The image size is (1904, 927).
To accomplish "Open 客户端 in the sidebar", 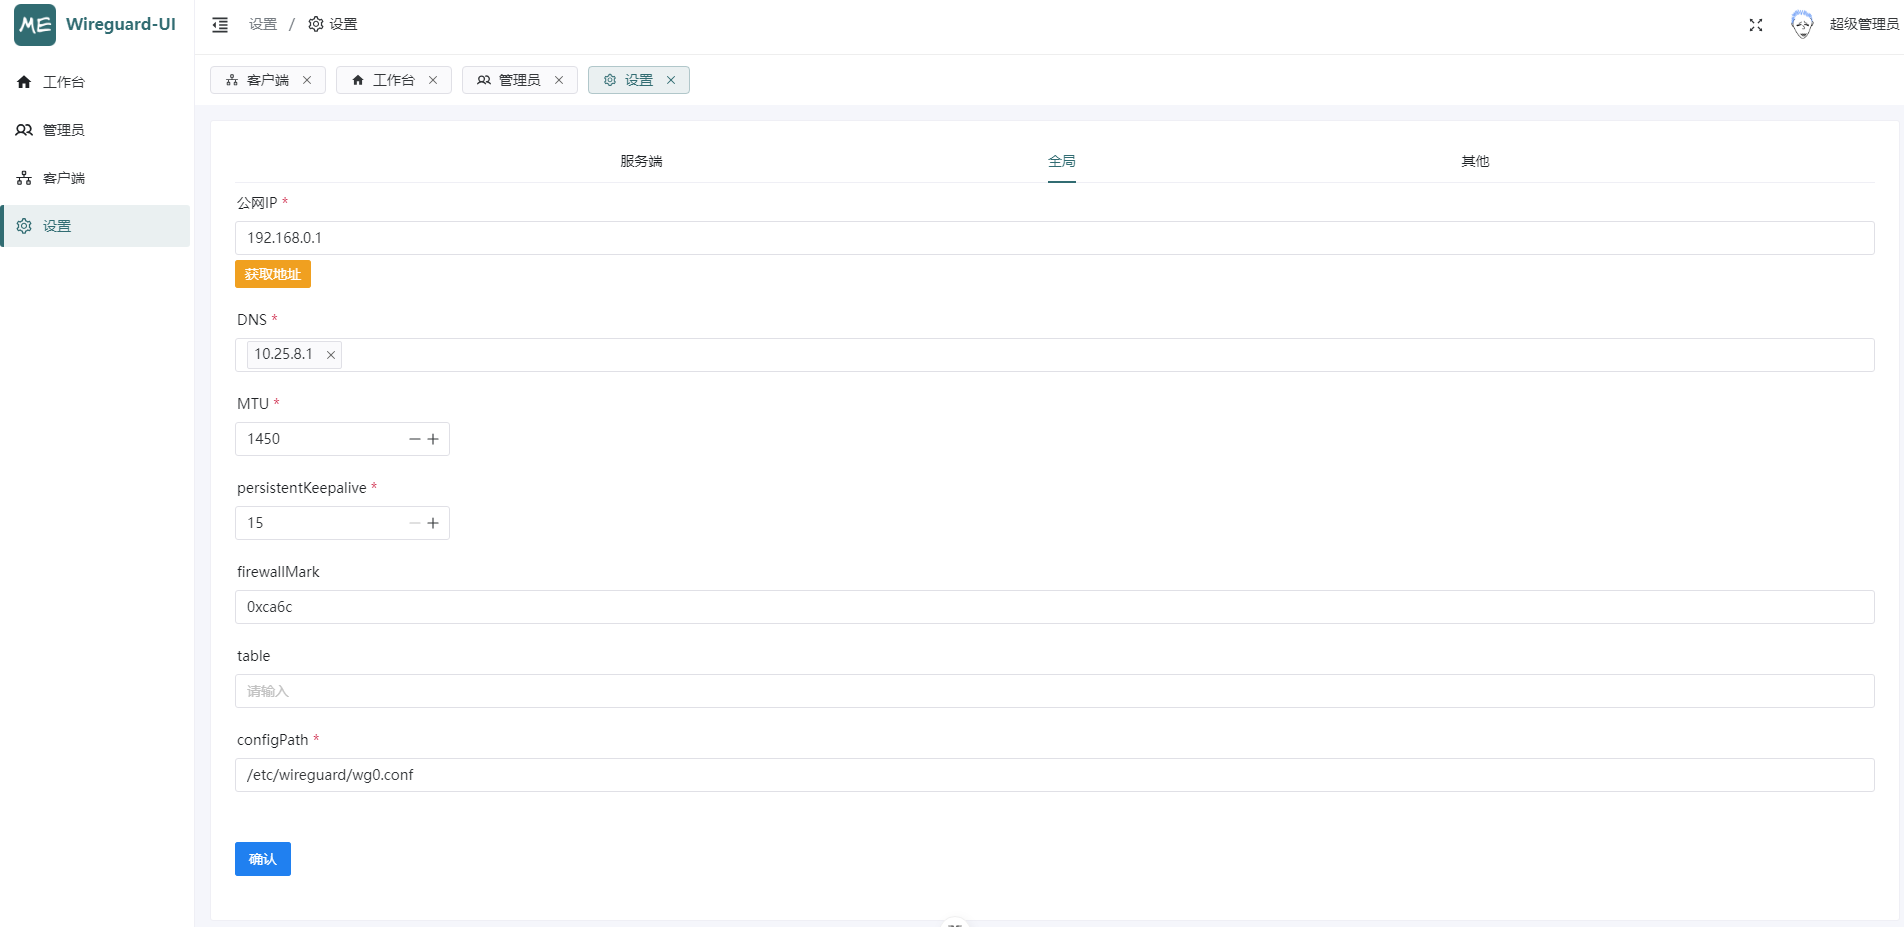I will tap(64, 178).
